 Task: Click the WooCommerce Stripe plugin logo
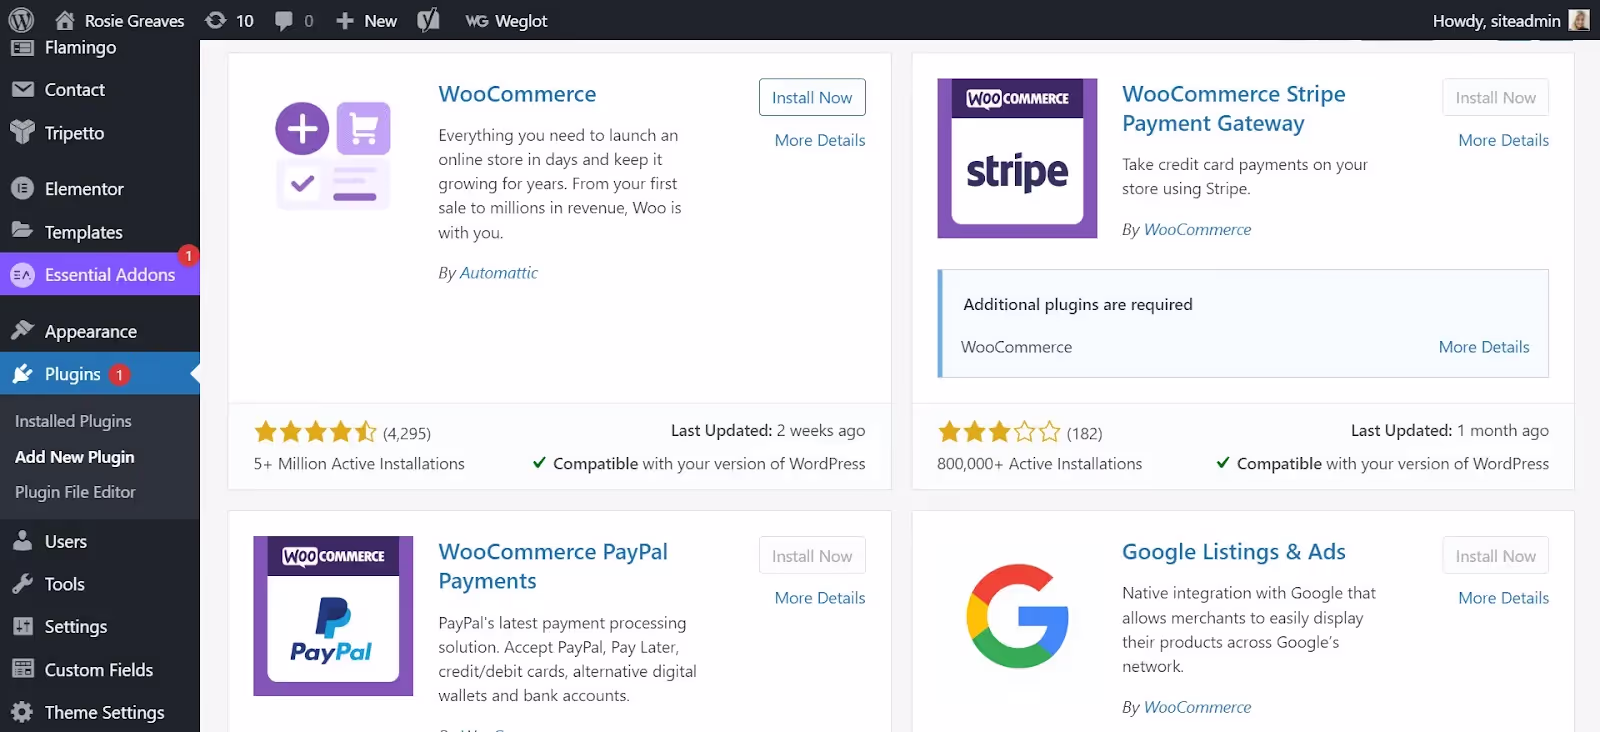[1017, 158]
